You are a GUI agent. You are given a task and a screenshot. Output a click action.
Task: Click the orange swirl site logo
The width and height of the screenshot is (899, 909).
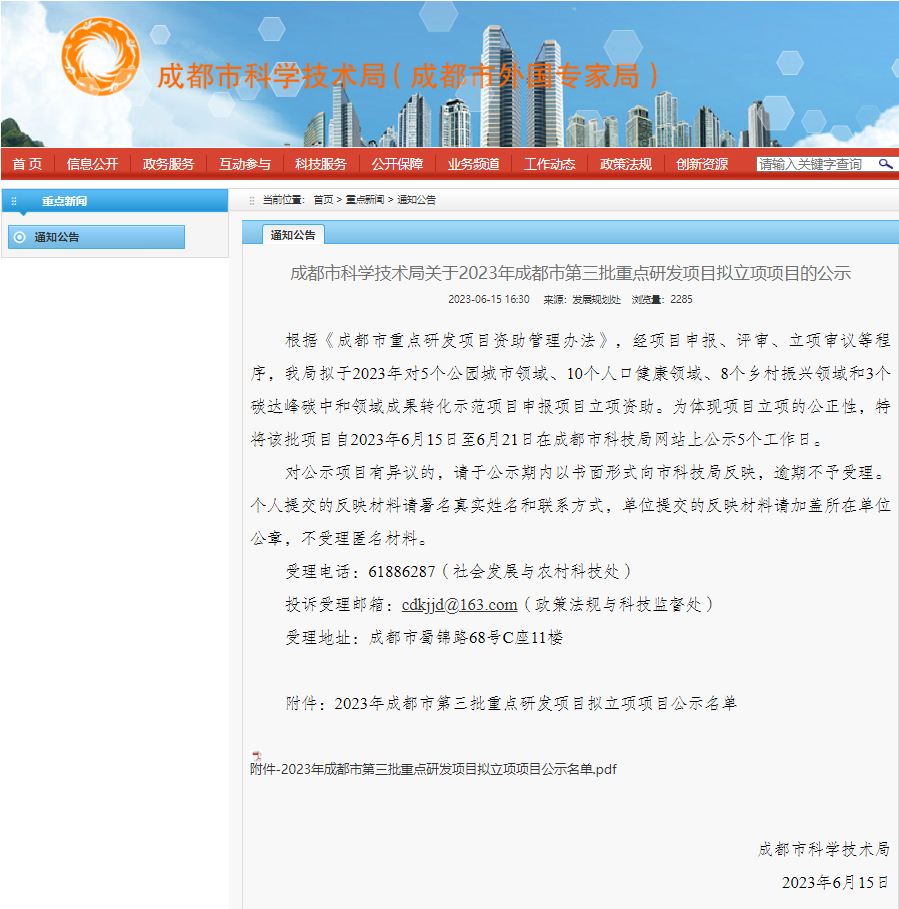[101, 58]
